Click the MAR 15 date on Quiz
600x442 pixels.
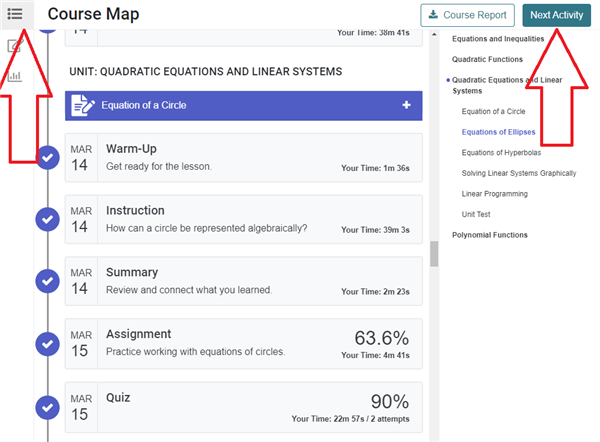tap(81, 407)
